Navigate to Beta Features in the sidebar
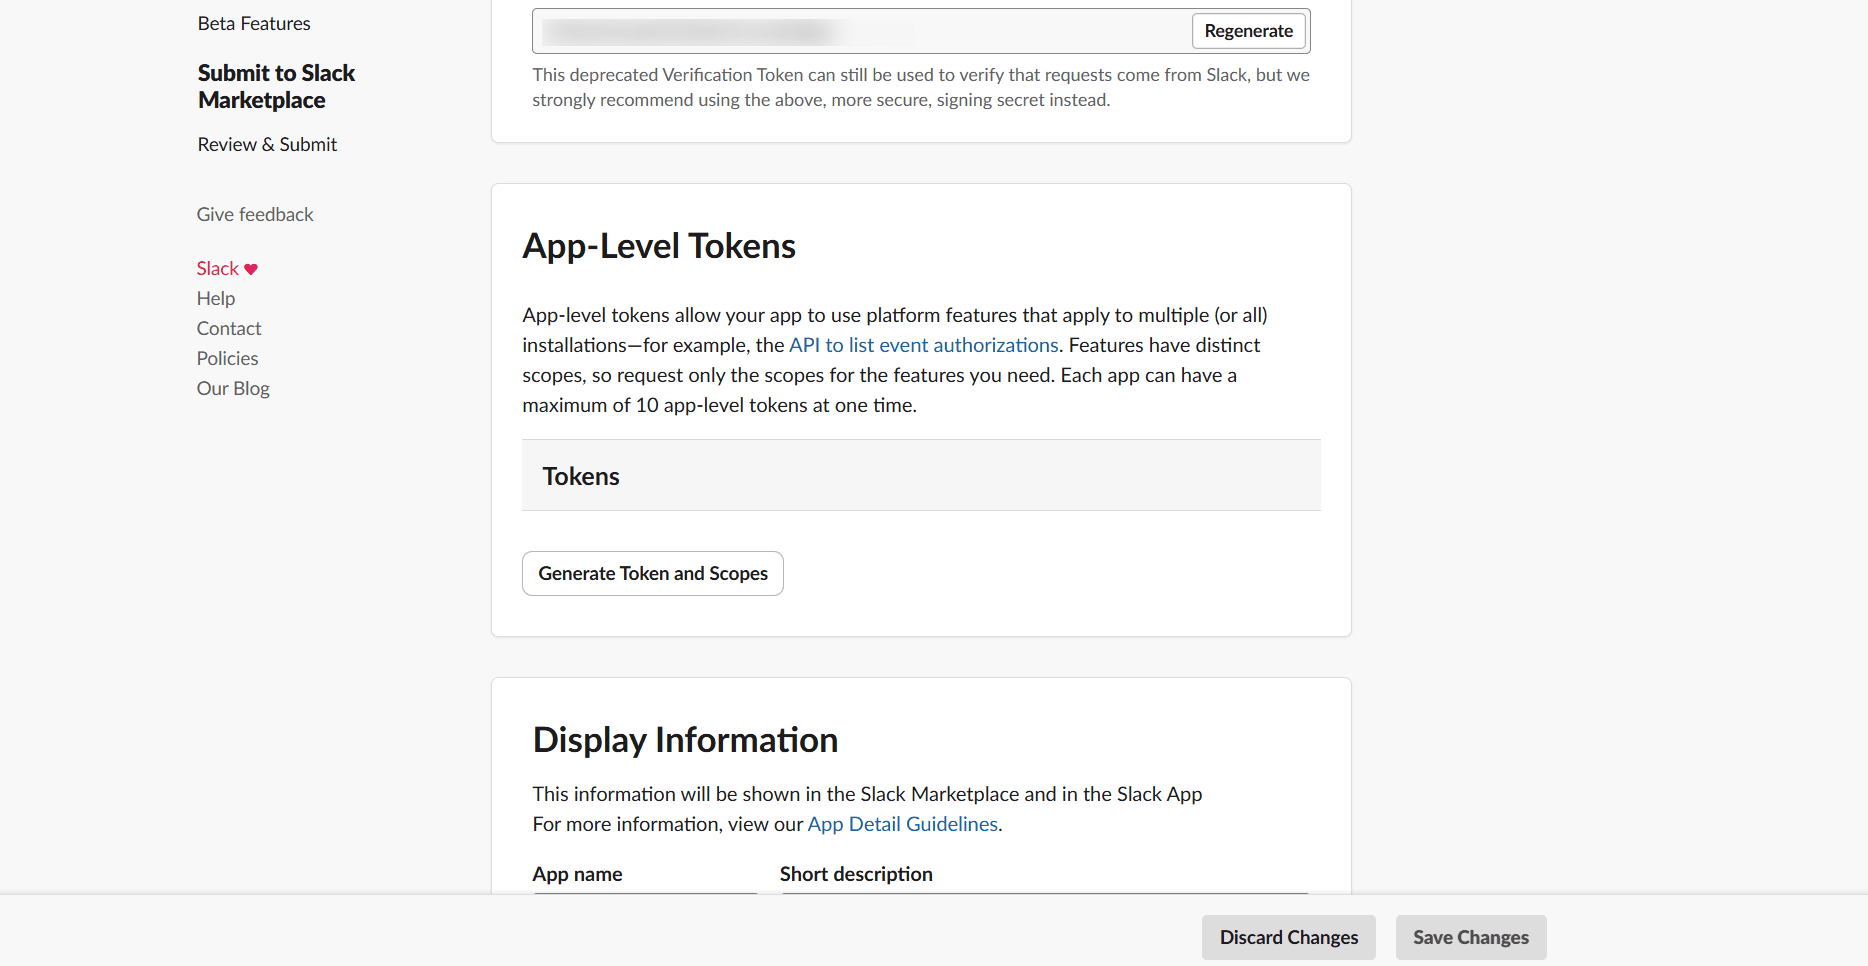 pyautogui.click(x=254, y=23)
